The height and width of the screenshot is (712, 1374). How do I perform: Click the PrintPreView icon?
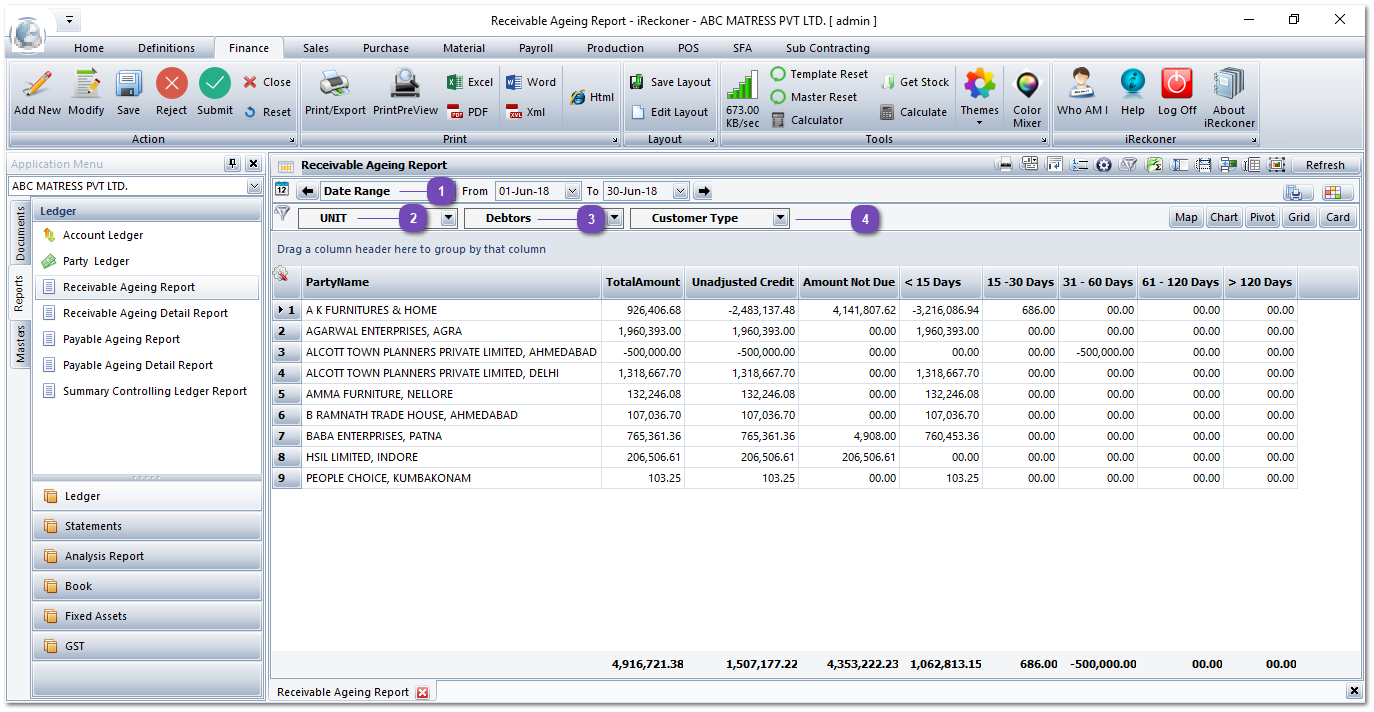405,92
